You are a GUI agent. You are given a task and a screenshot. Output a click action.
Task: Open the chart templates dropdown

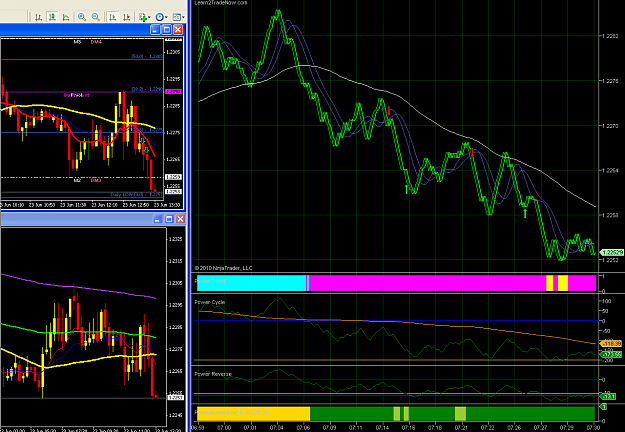tap(178, 17)
